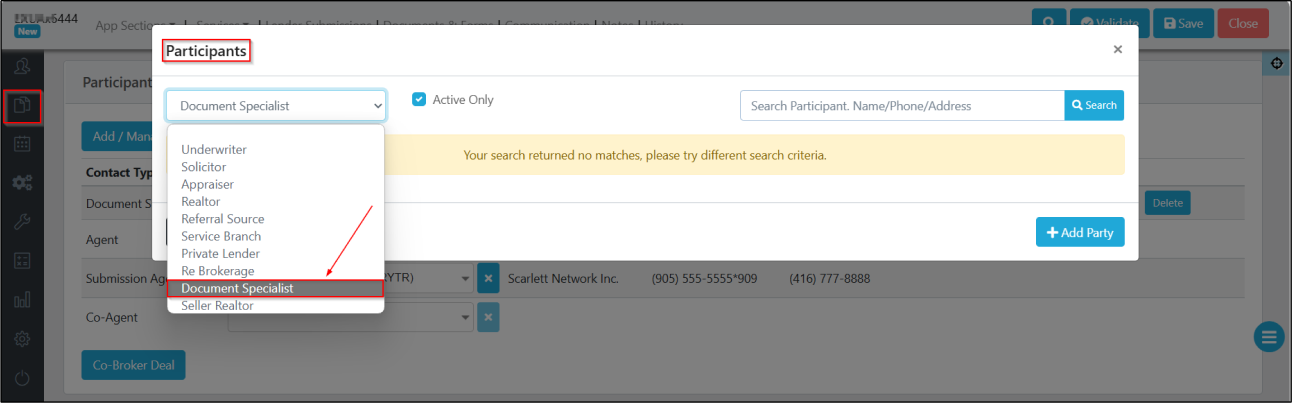This screenshot has width=1292, height=403.
Task: Click the power icon at sidebar bottom
Action: pos(22,379)
